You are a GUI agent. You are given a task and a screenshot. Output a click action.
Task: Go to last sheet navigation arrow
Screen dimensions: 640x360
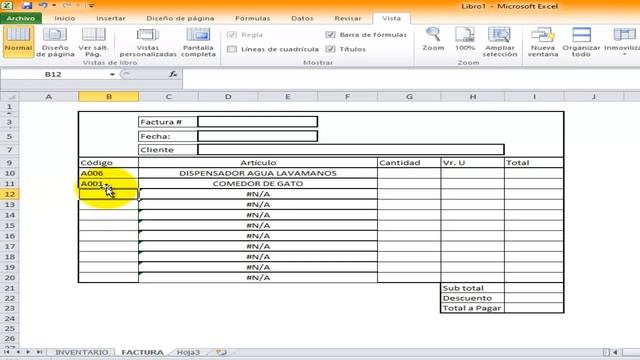point(39,352)
